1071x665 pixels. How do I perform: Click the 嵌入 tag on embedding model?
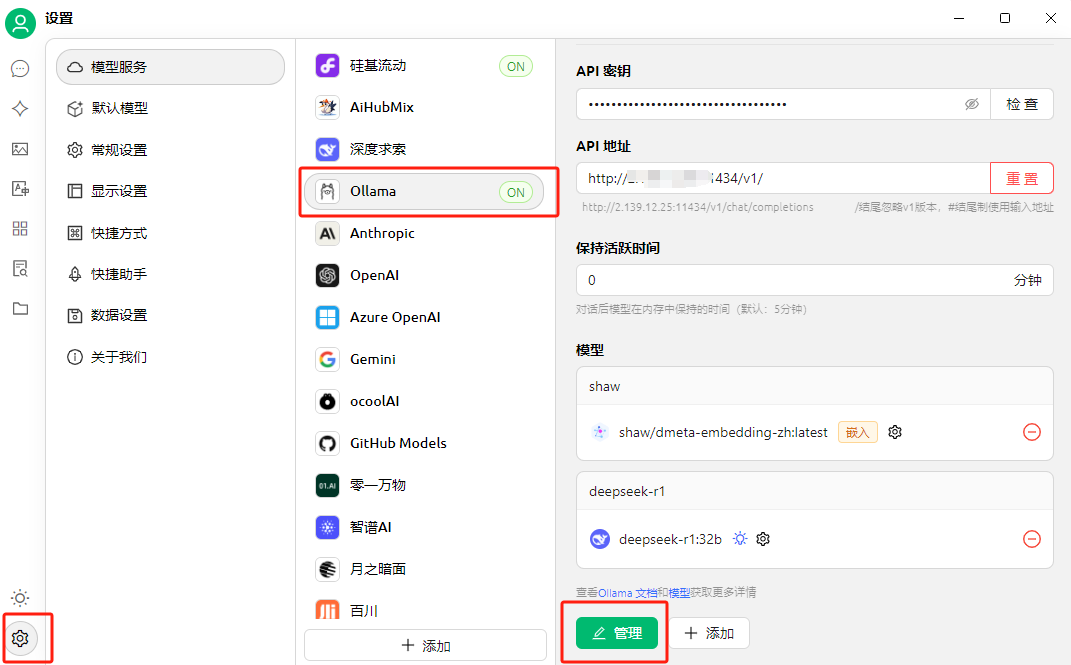[857, 432]
